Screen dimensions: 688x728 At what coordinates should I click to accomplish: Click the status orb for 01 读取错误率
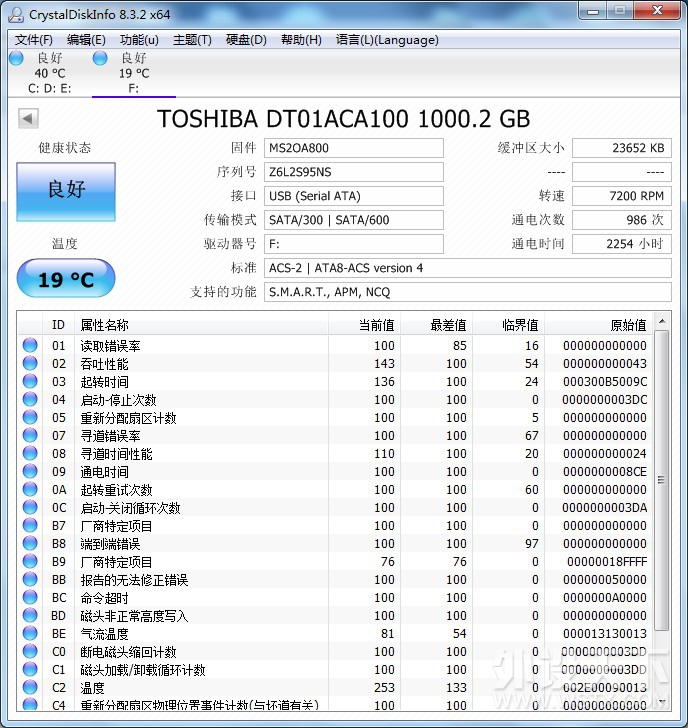pyautogui.click(x=30, y=345)
